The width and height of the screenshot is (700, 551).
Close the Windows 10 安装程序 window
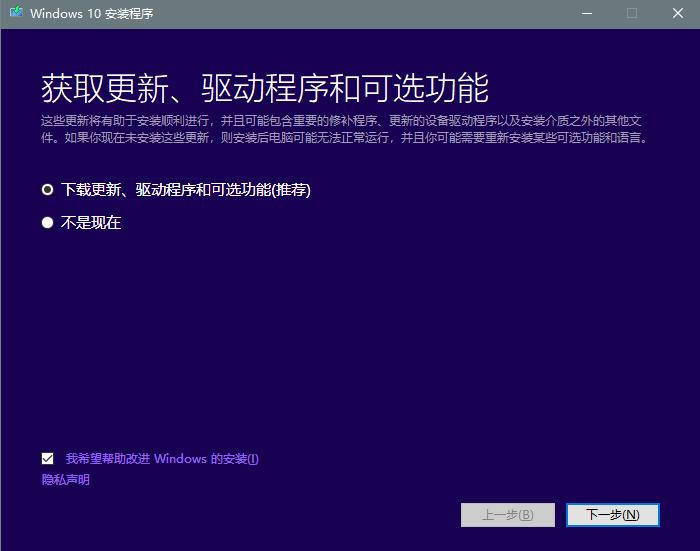(678, 13)
